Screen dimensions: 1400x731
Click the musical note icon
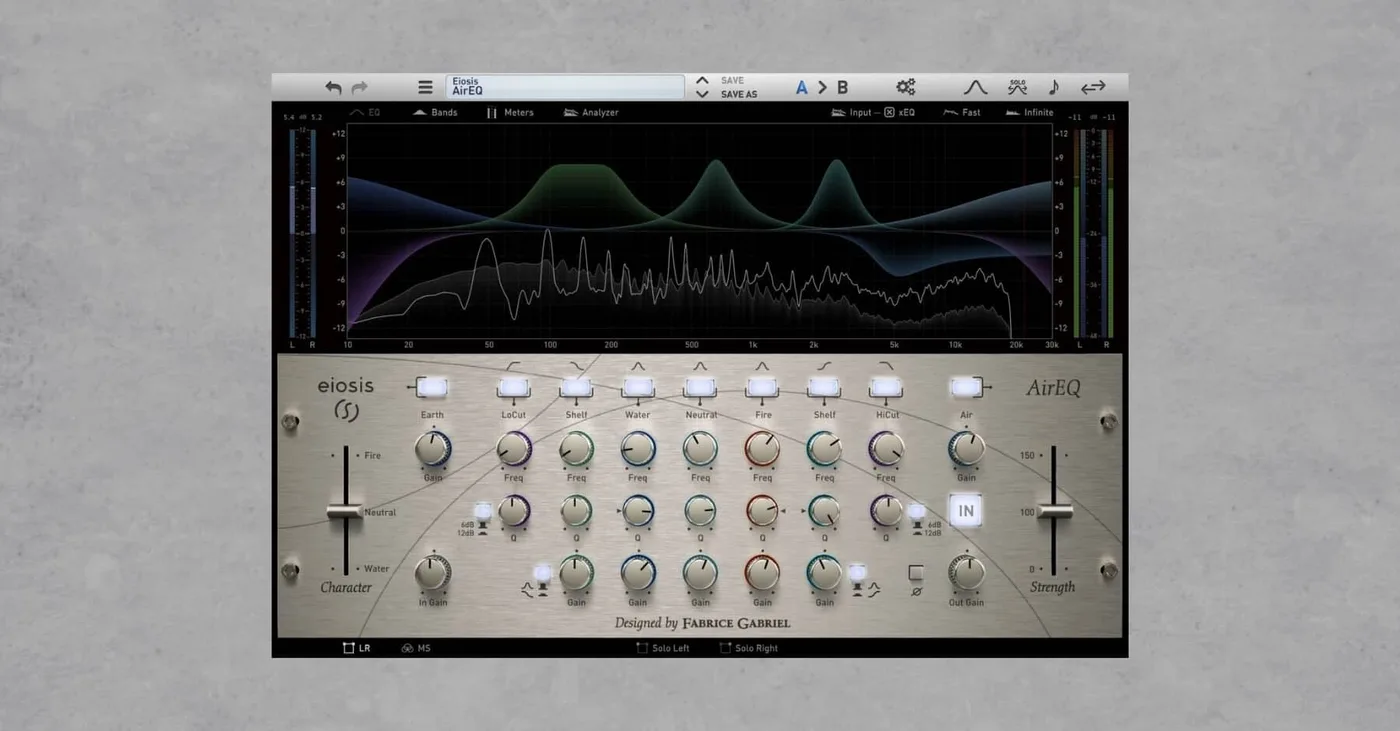(1053, 88)
